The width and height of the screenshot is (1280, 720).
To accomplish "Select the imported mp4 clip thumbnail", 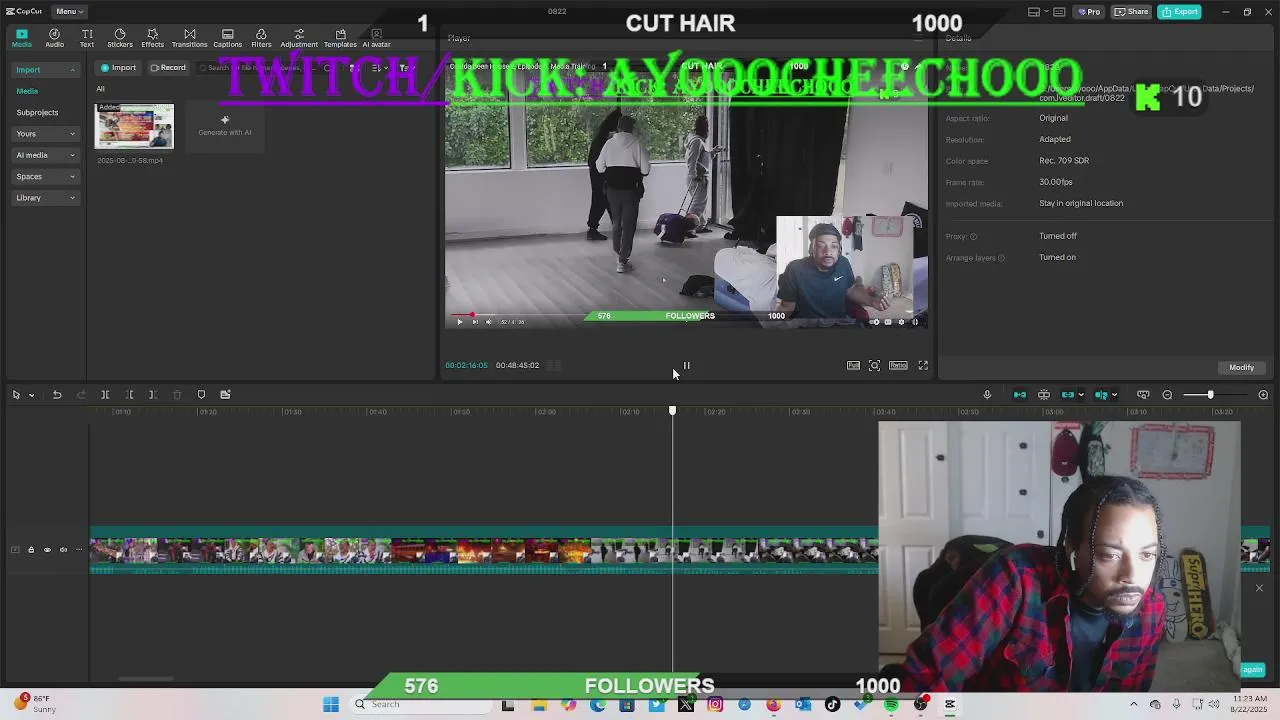I will pos(134,126).
